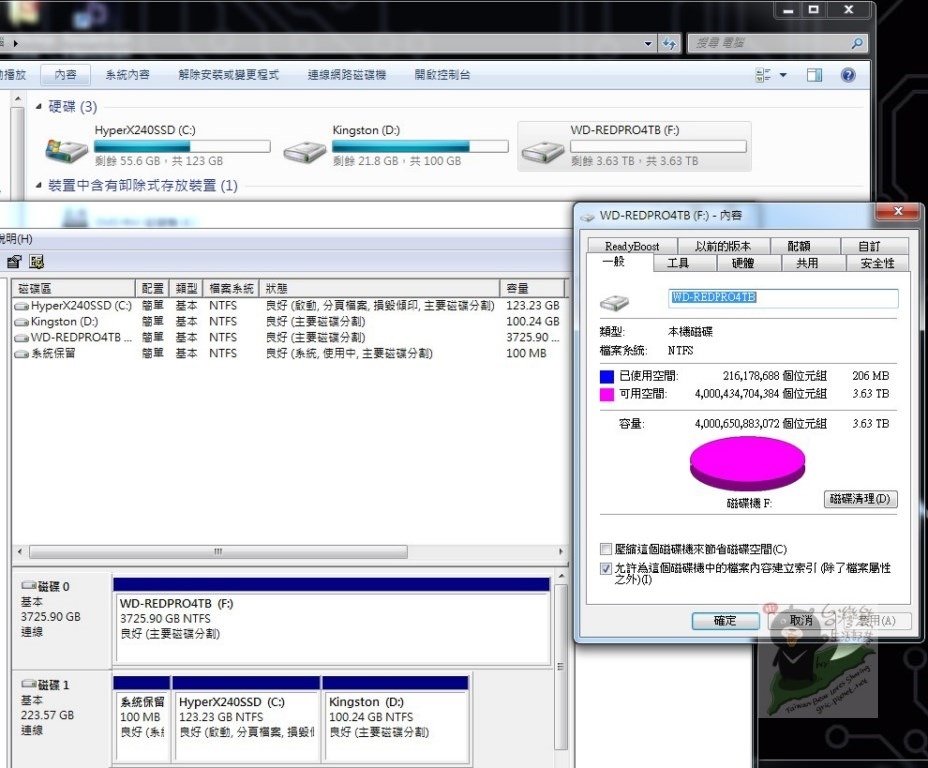The height and width of the screenshot is (768, 928).
Task: Click the Explorer search box
Action: (778, 43)
